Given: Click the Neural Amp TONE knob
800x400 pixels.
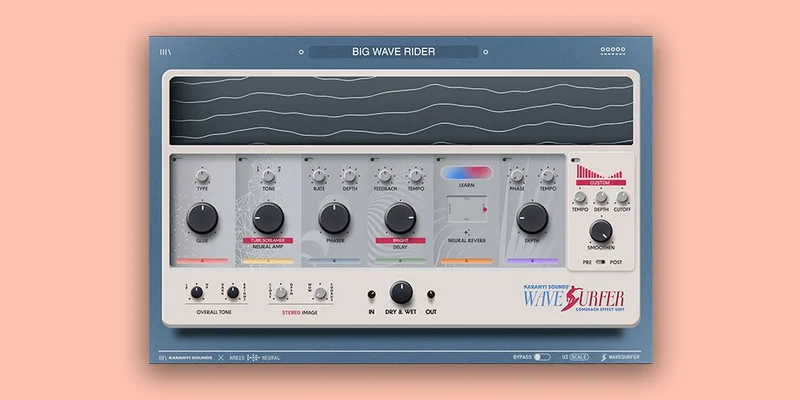Looking at the screenshot, I should pyautogui.click(x=268, y=177).
